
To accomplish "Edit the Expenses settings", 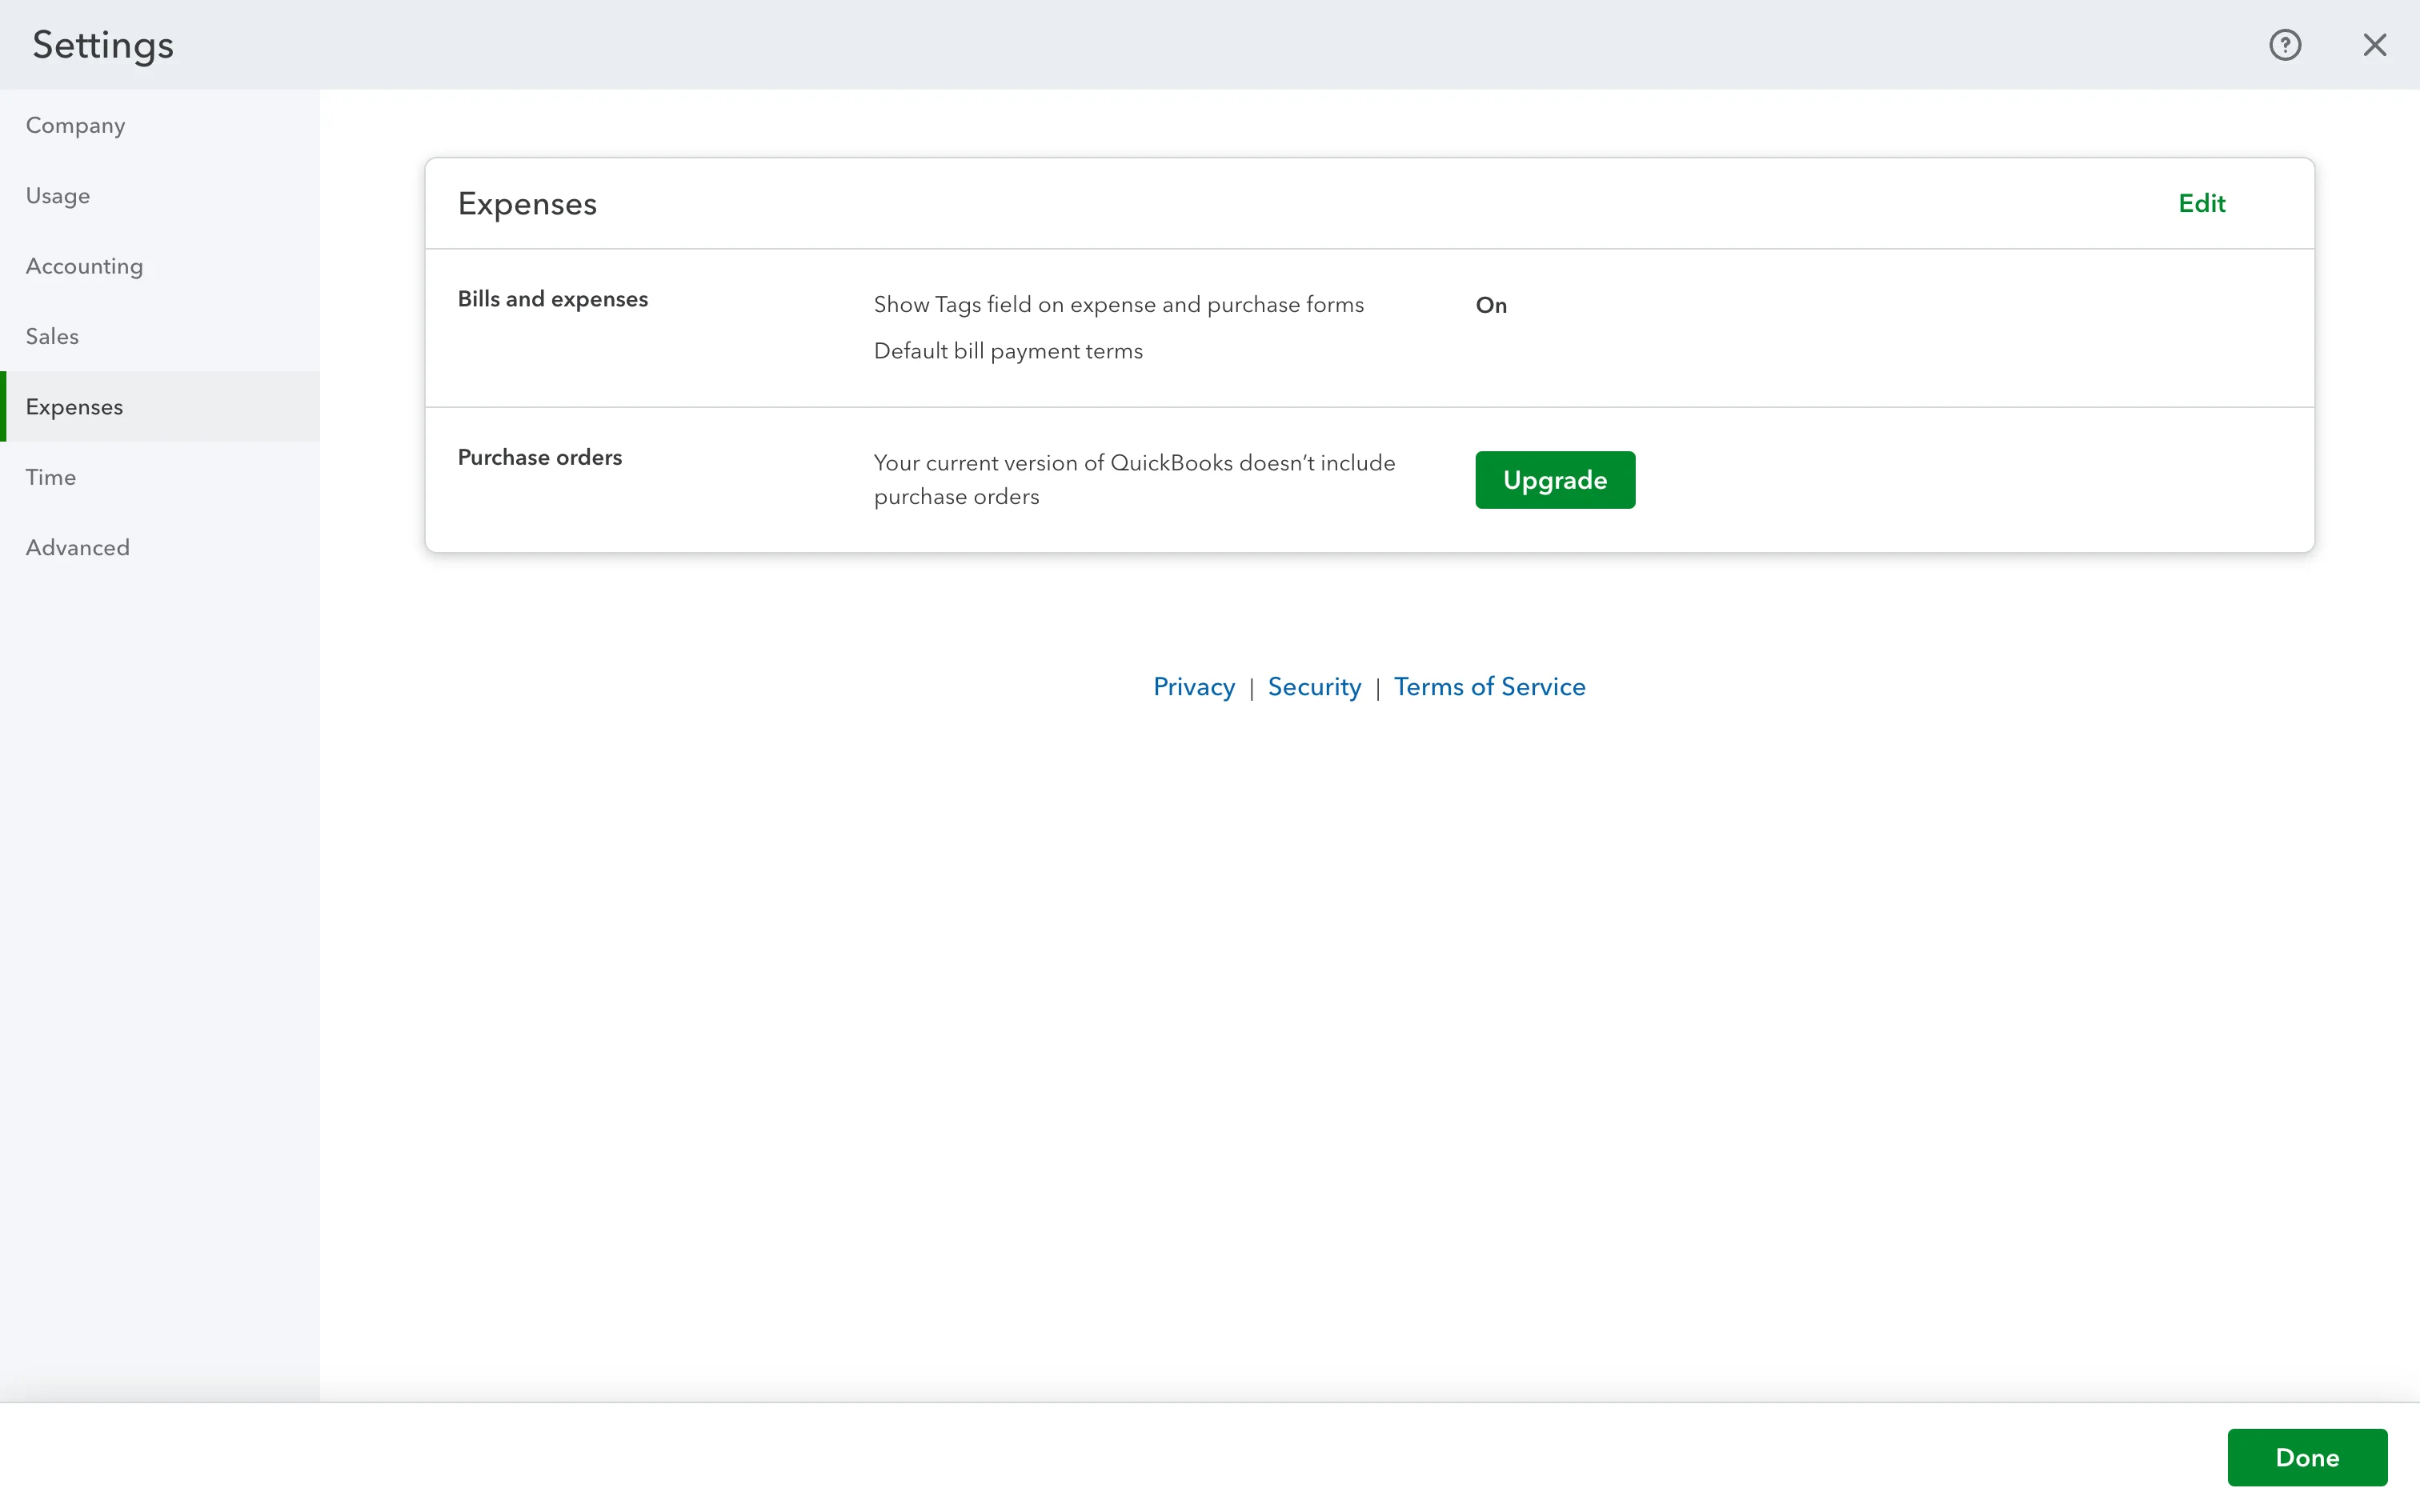I will (2201, 203).
